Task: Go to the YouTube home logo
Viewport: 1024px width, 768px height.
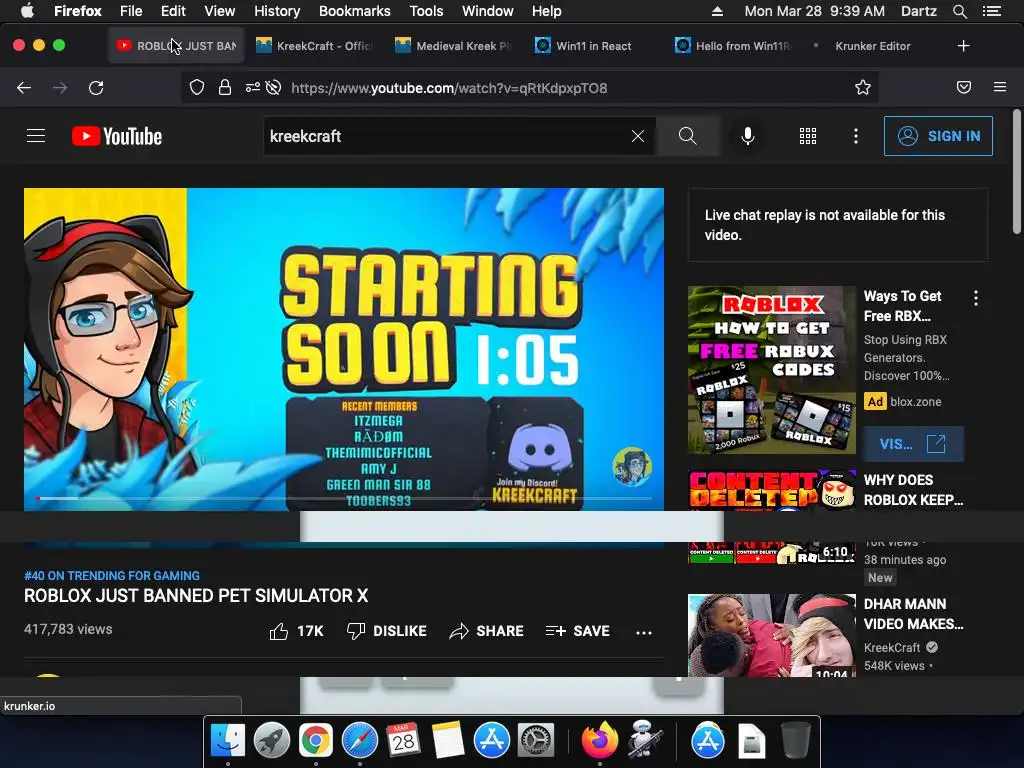Action: tap(117, 136)
